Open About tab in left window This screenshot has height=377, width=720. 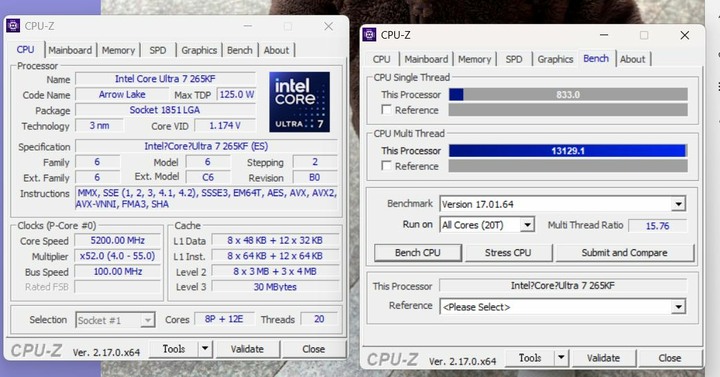tap(276, 50)
